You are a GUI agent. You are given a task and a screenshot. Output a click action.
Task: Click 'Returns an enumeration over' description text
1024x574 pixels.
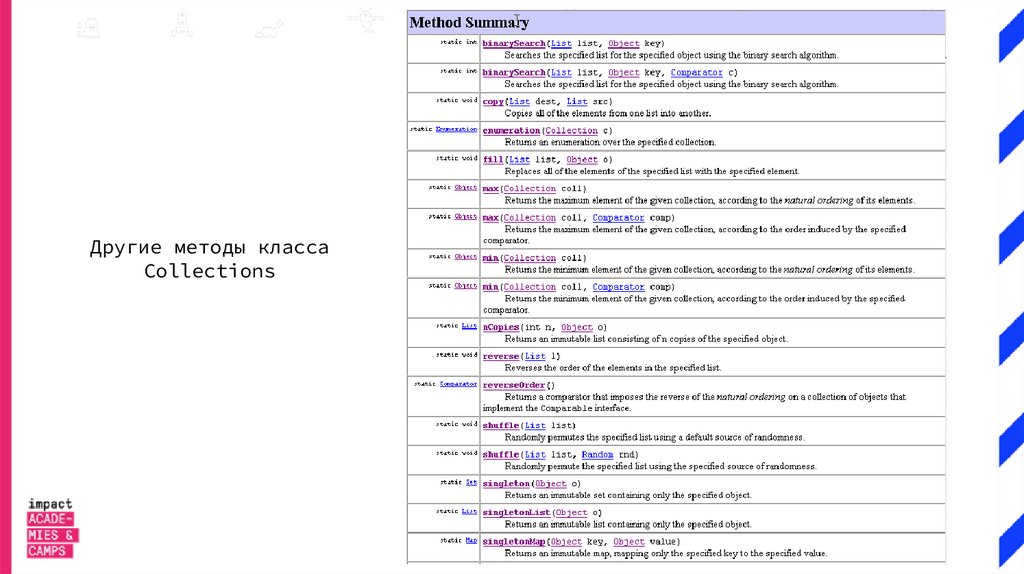pos(610,142)
